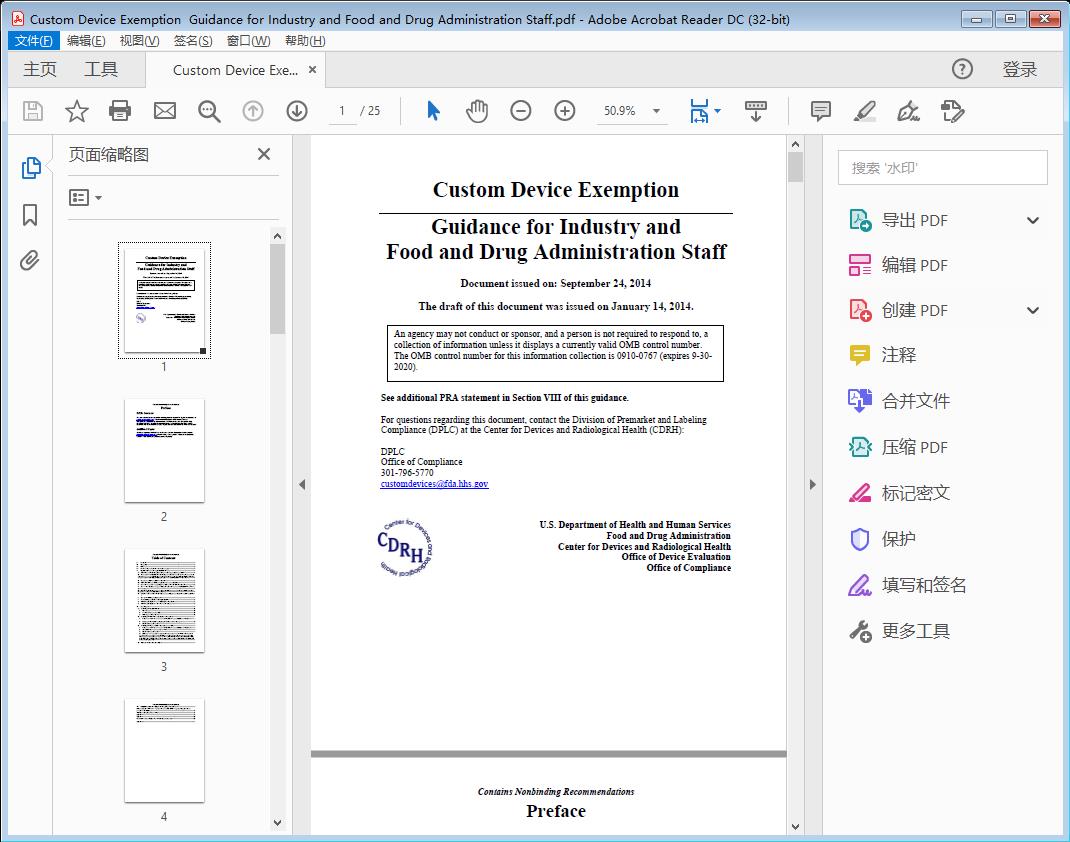Open the thumbnail panel options menu

click(82, 197)
